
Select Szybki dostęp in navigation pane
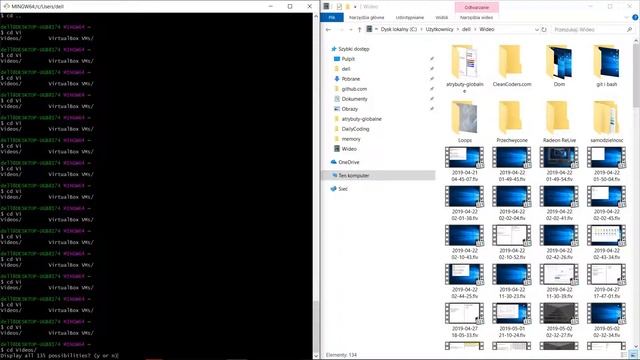pos(353,49)
